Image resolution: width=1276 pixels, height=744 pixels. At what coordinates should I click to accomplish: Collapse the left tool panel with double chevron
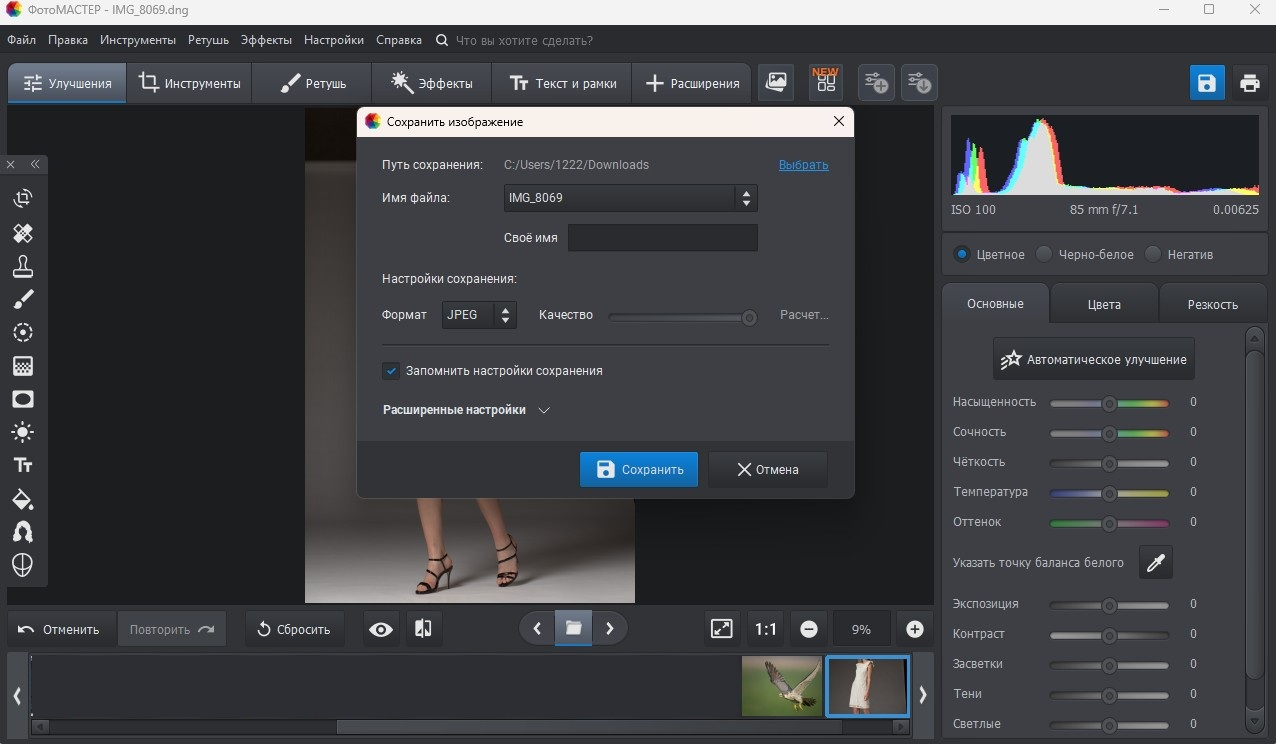pyautogui.click(x=35, y=164)
